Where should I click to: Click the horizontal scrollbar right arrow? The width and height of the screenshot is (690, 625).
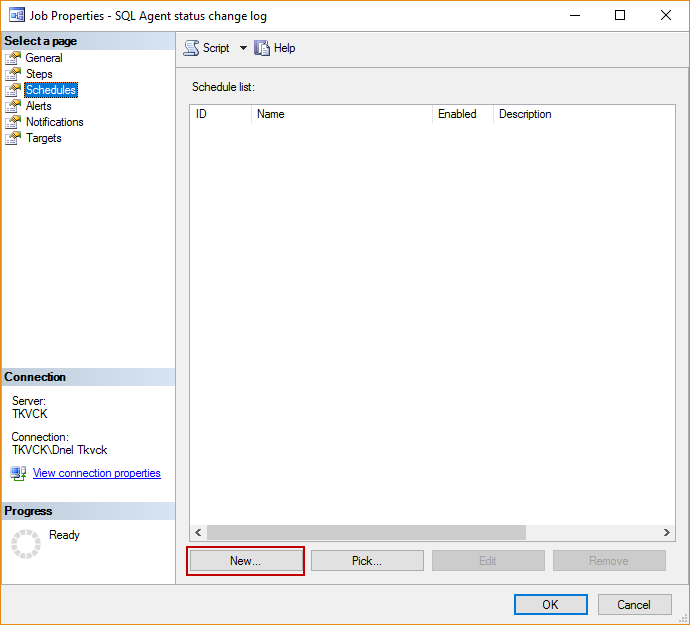pyautogui.click(x=667, y=533)
